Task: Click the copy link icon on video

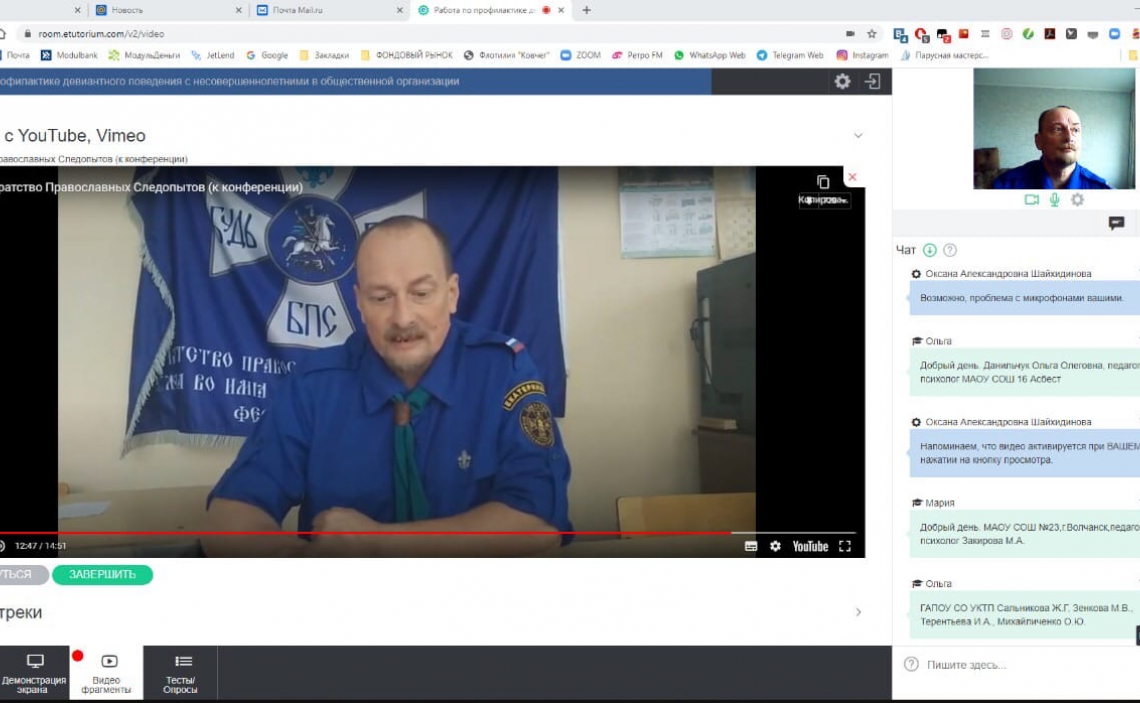Action: [x=823, y=182]
